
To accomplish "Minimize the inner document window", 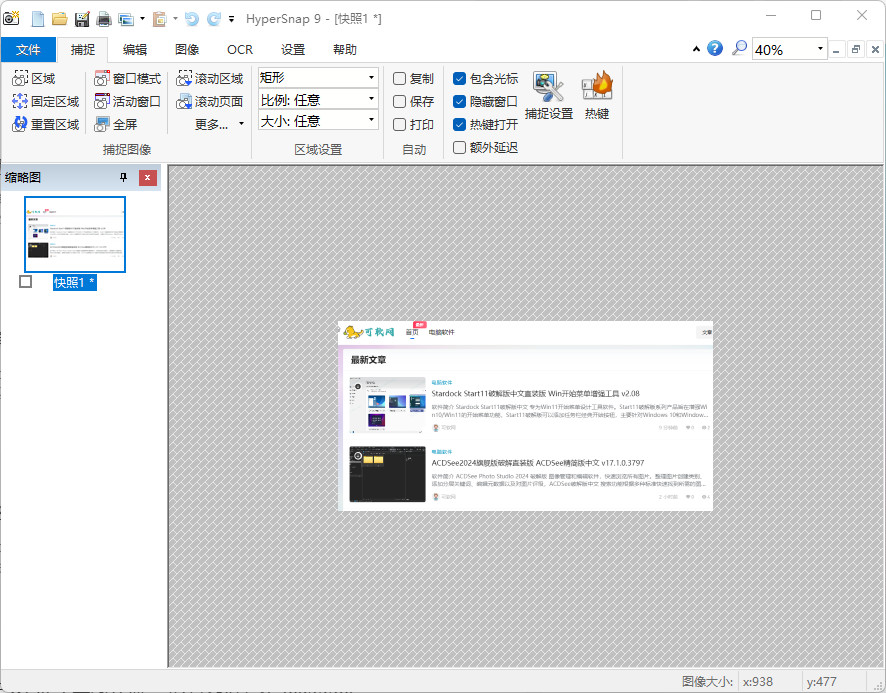I will pos(836,50).
